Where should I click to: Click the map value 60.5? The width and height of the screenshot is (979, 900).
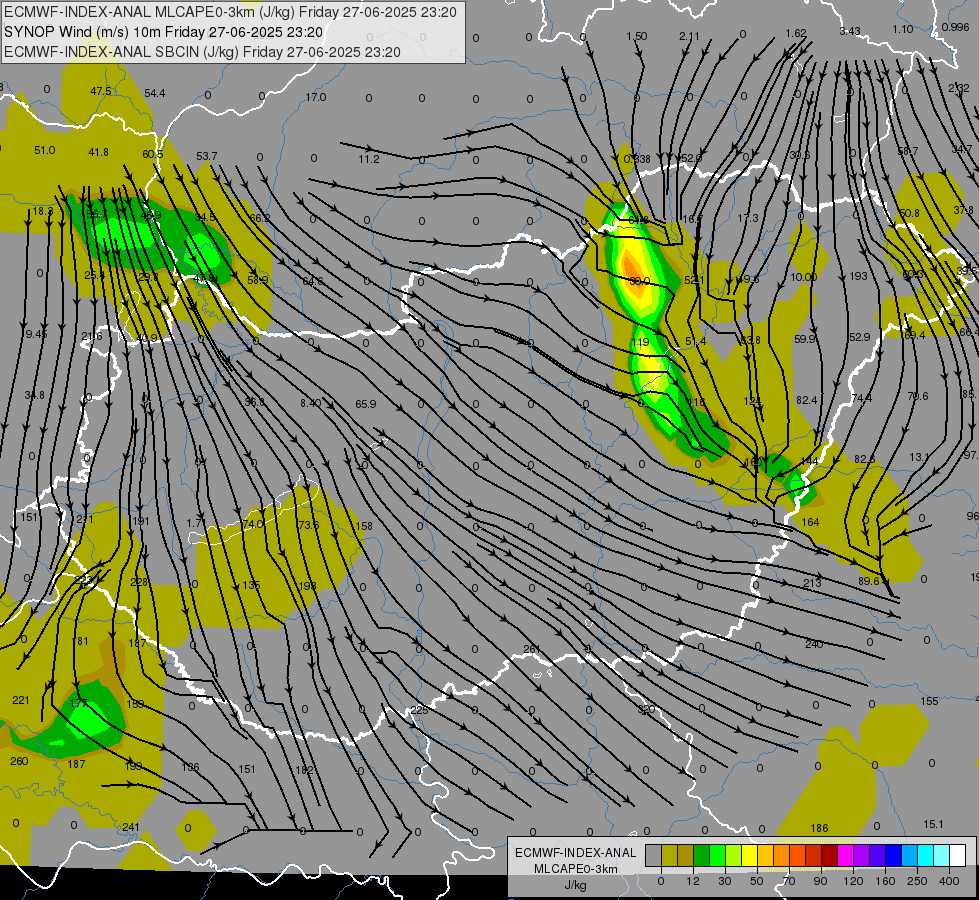click(x=152, y=154)
